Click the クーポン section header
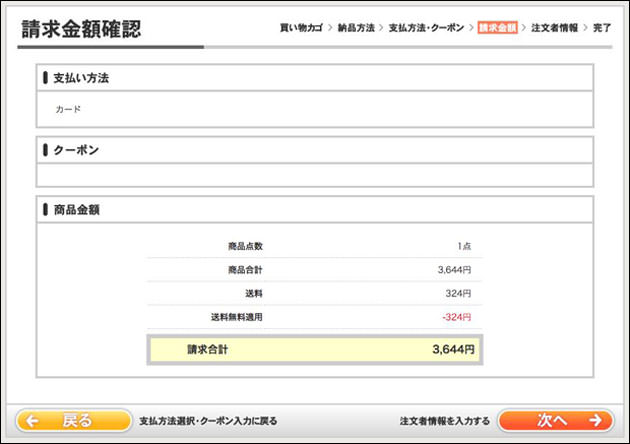630x444 pixels. coord(315,150)
